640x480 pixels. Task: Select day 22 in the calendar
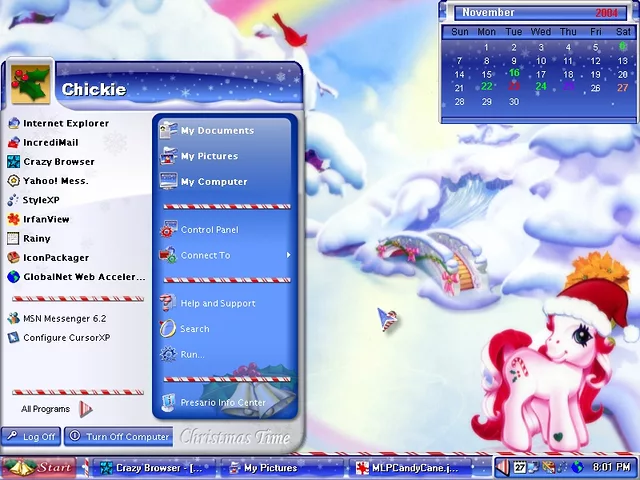(487, 87)
